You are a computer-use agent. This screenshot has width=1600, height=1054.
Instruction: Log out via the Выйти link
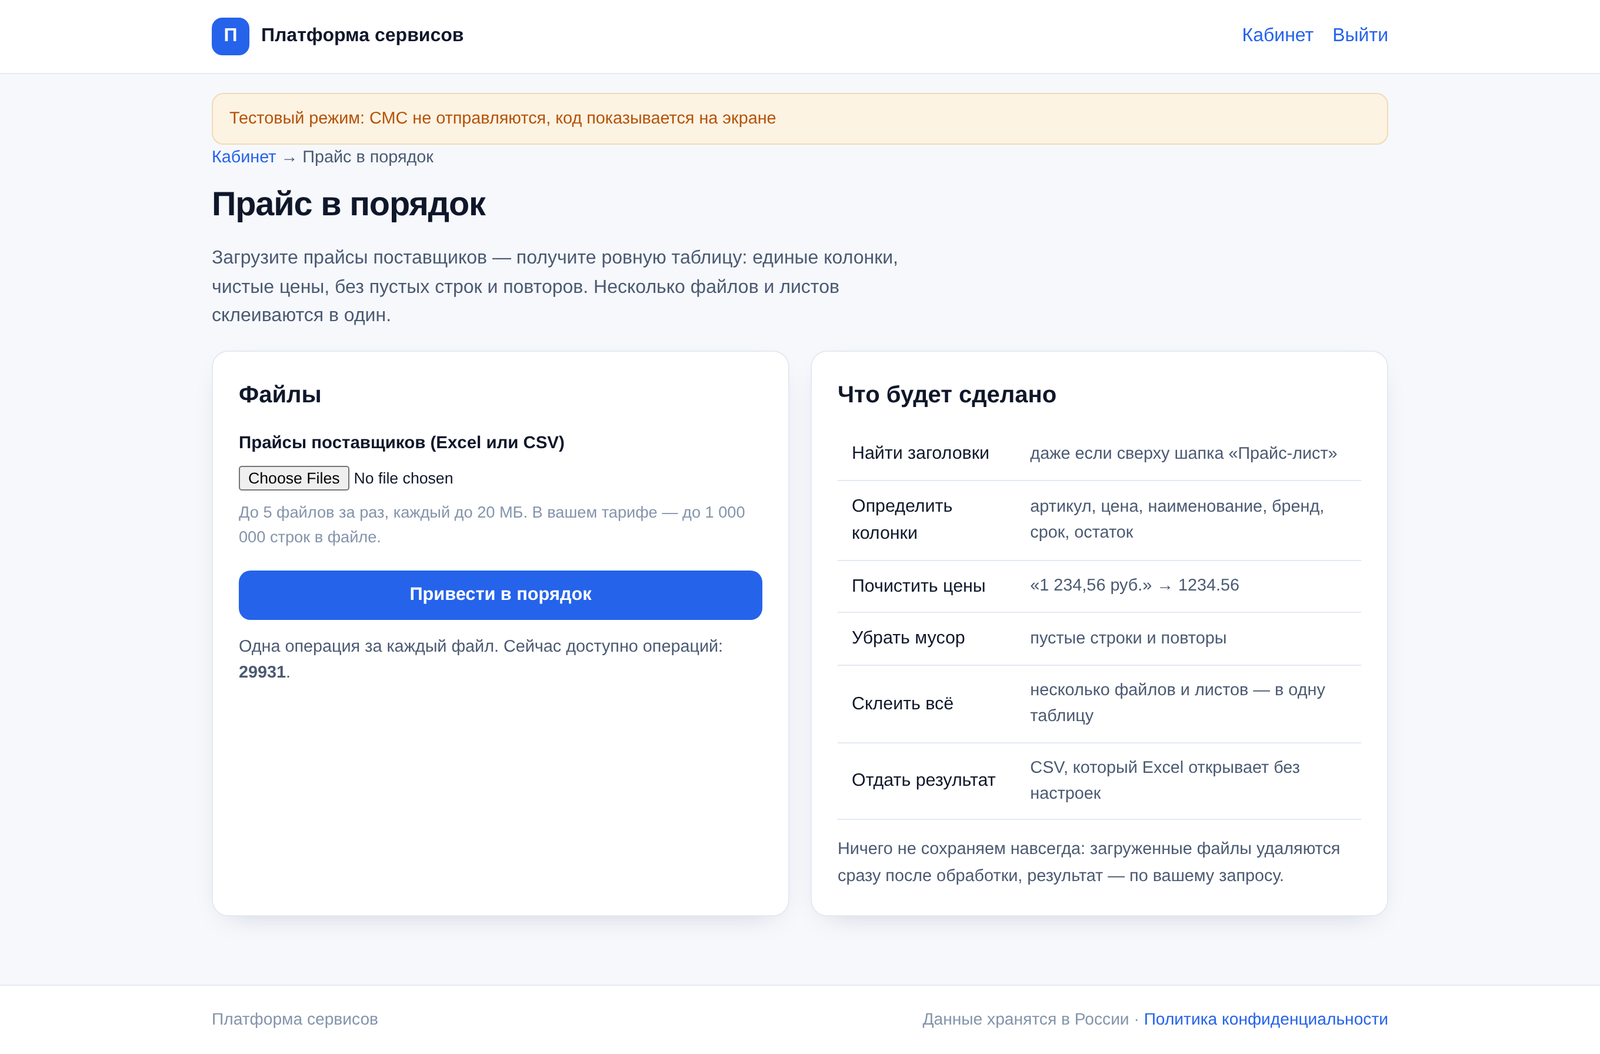[1360, 35]
